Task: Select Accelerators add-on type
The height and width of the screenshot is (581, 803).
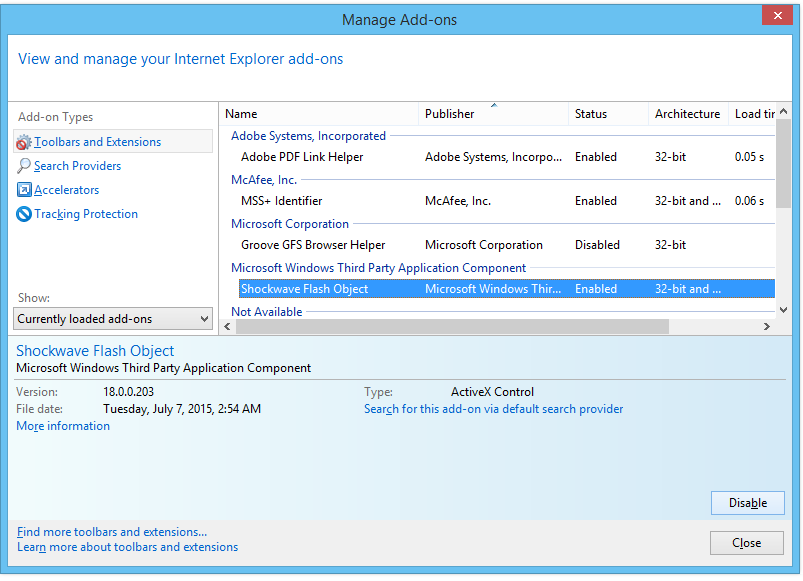Action: pyautogui.click(x=67, y=190)
